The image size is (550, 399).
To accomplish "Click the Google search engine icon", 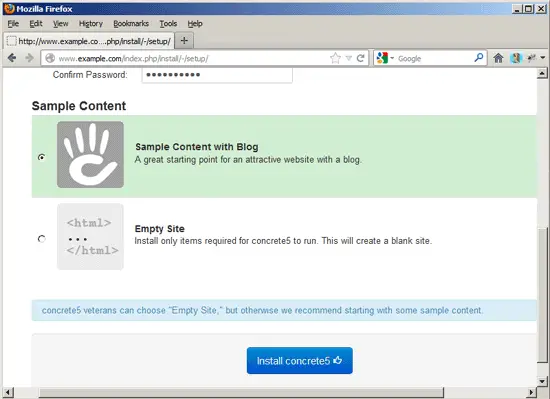I will (x=382, y=58).
